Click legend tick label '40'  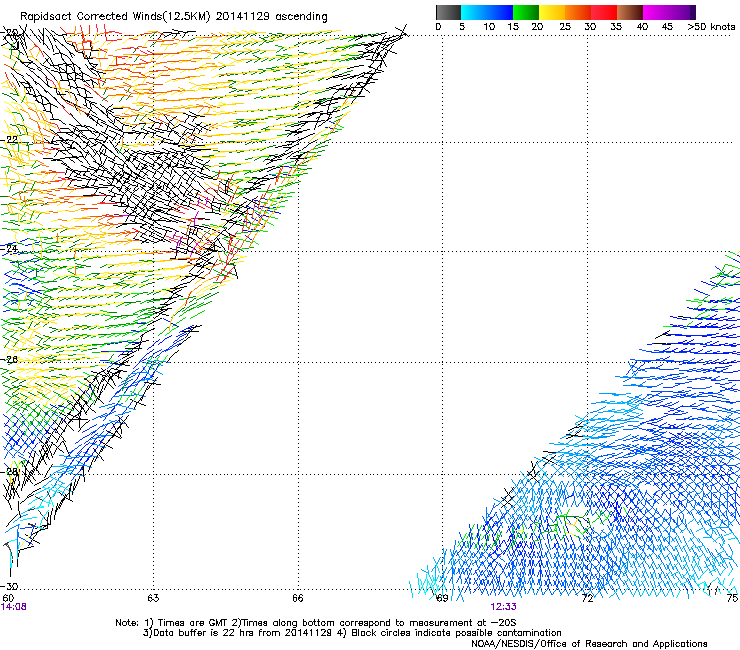(642, 27)
